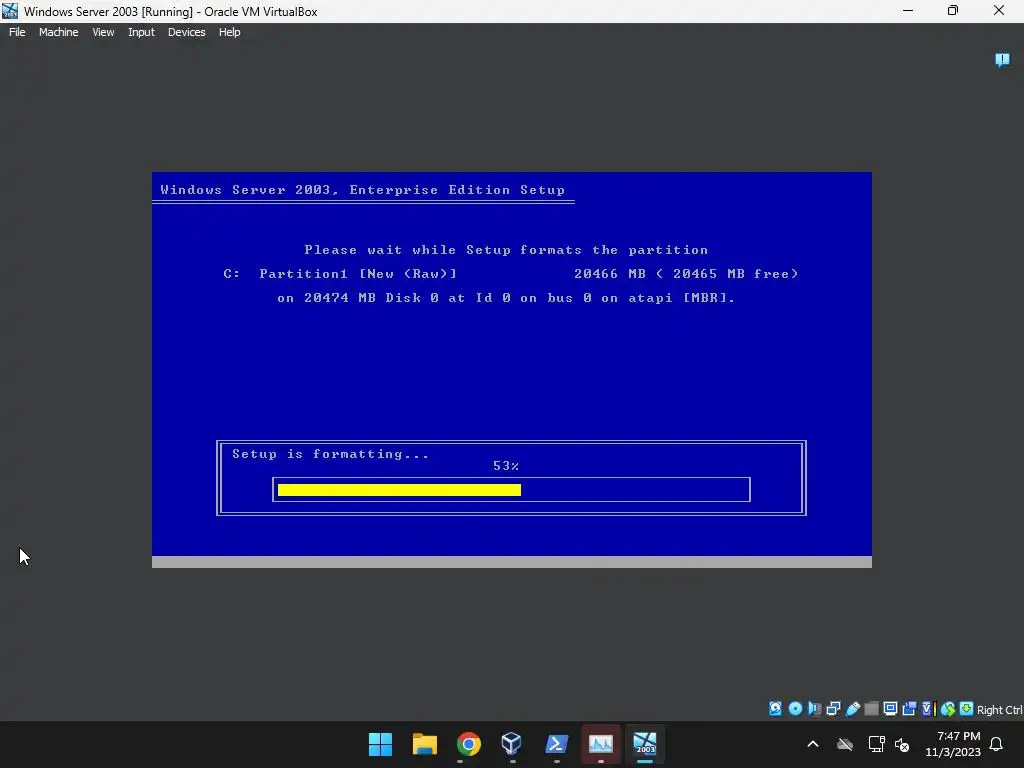This screenshot has height=768, width=1024.
Task: Click the network adapter status icon
Action: [833, 709]
